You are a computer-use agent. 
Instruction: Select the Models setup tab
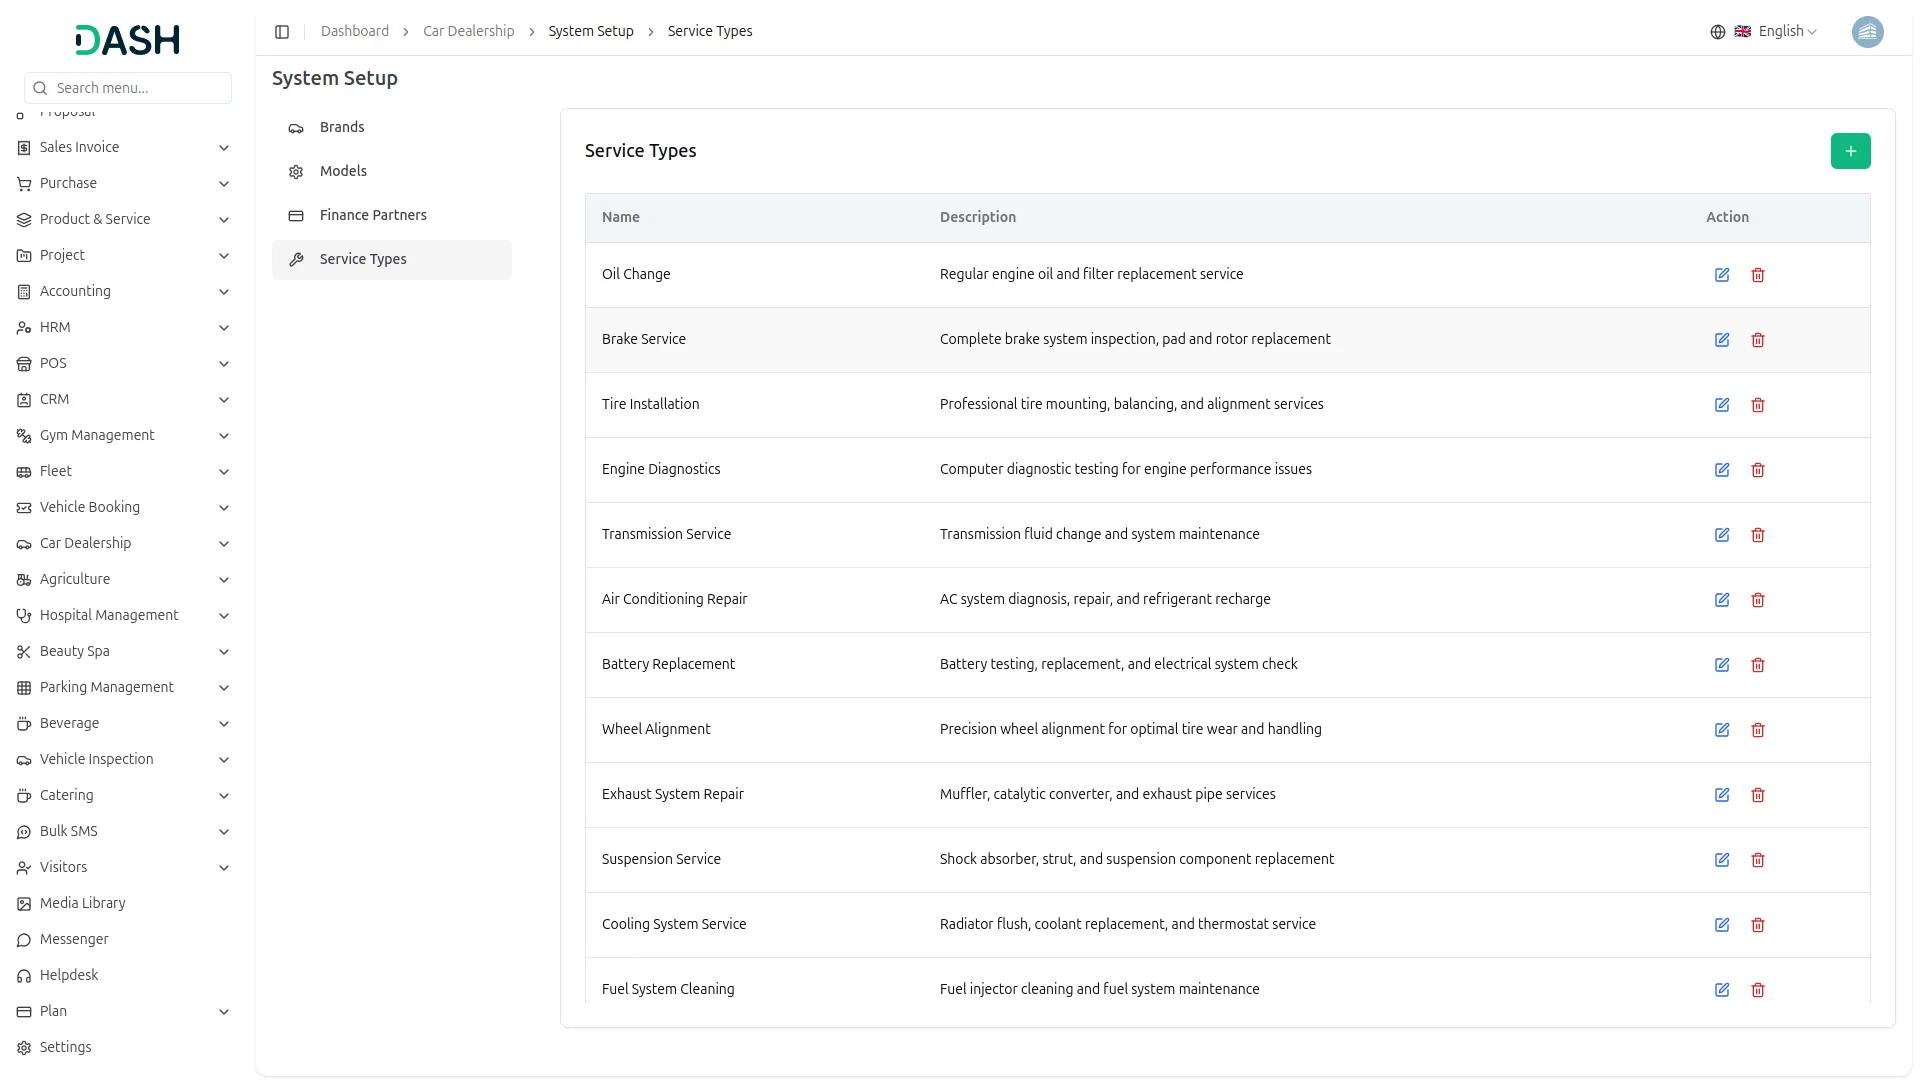[x=343, y=171]
